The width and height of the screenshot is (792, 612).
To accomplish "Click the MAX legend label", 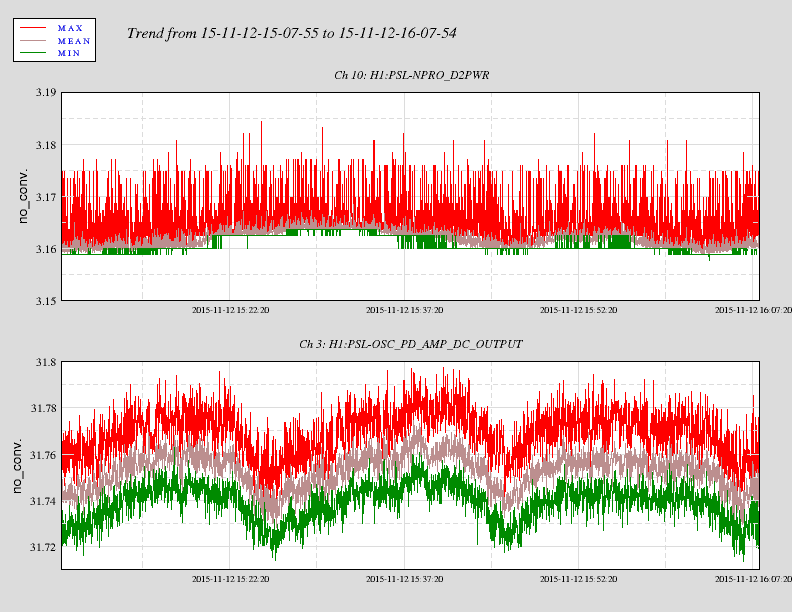I will point(70,28).
